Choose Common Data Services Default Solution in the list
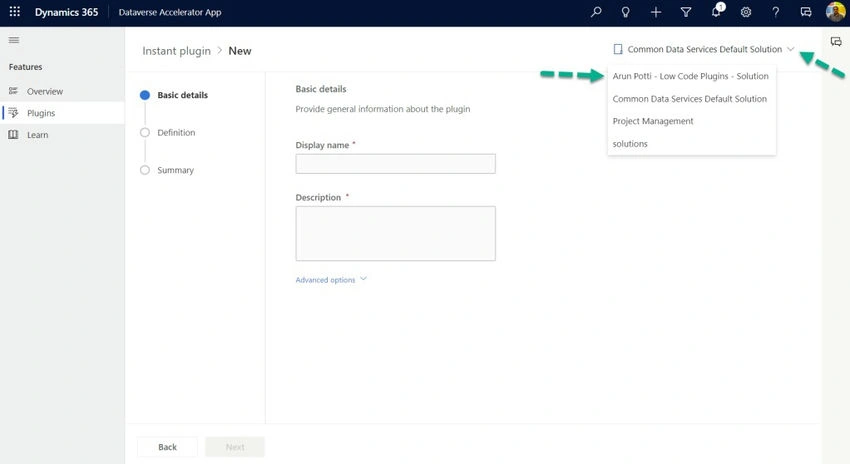850x464 pixels. coord(691,99)
